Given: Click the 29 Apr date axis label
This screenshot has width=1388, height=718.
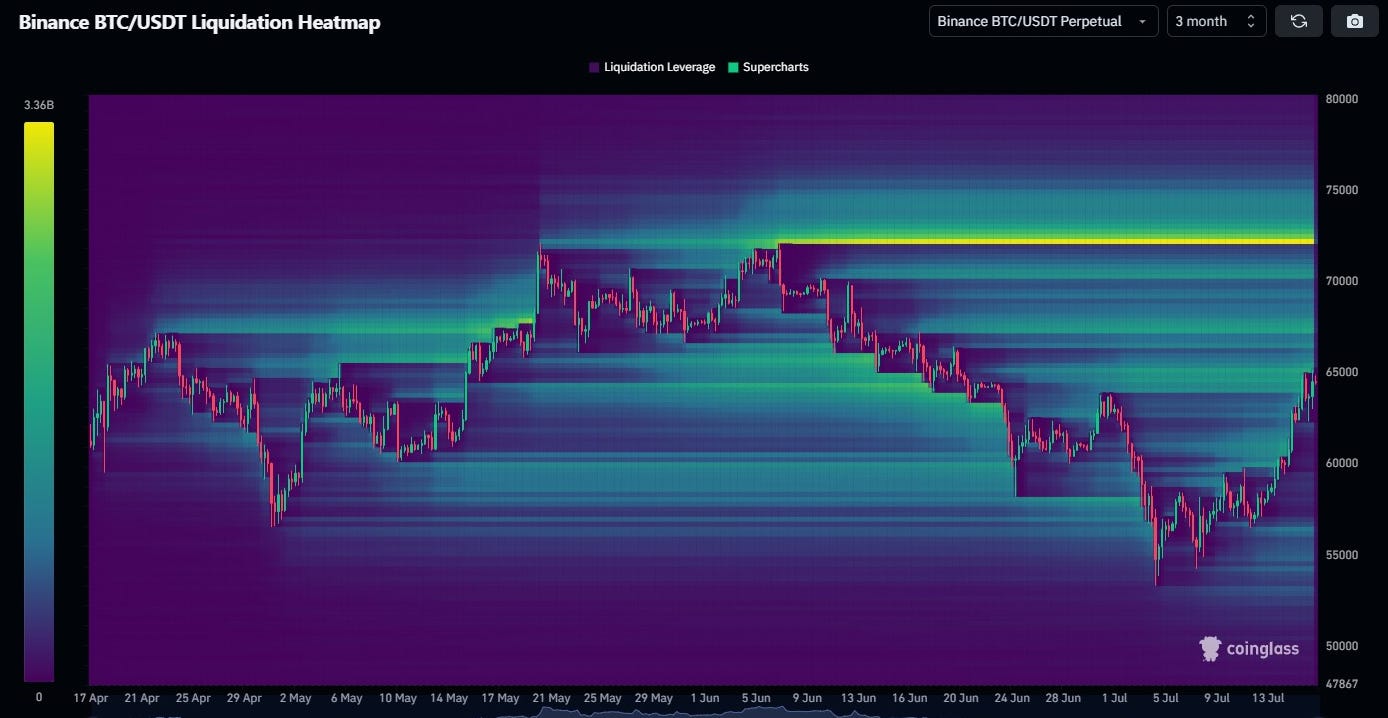Looking at the screenshot, I should pyautogui.click(x=244, y=698).
